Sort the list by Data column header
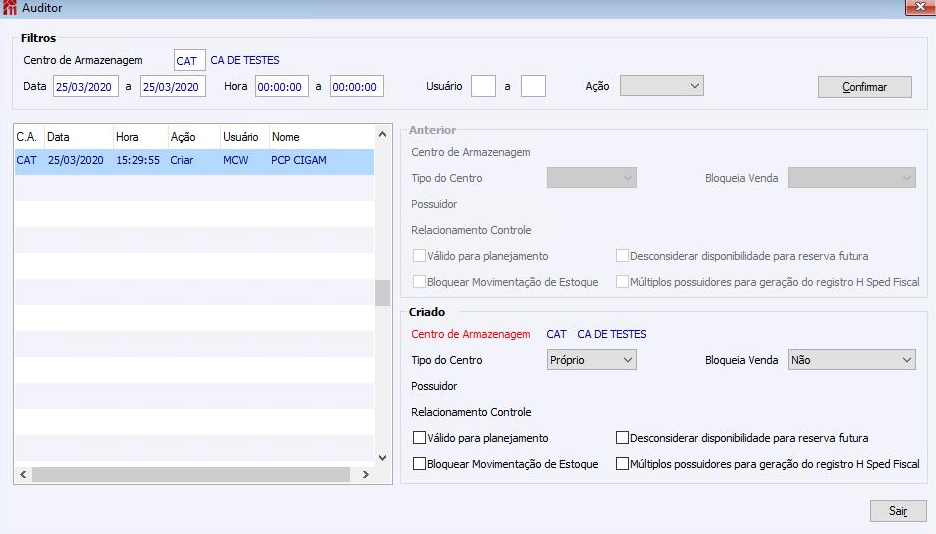The width and height of the screenshot is (936, 534). click(x=79, y=137)
